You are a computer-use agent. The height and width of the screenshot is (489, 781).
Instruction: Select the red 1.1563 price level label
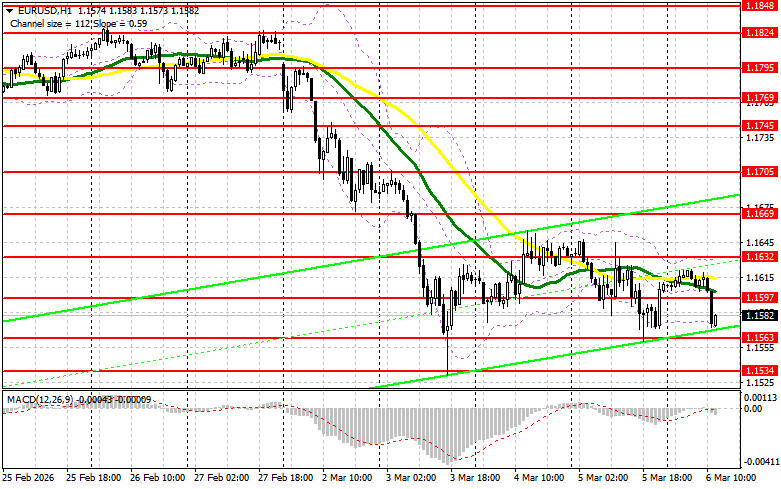coord(759,338)
